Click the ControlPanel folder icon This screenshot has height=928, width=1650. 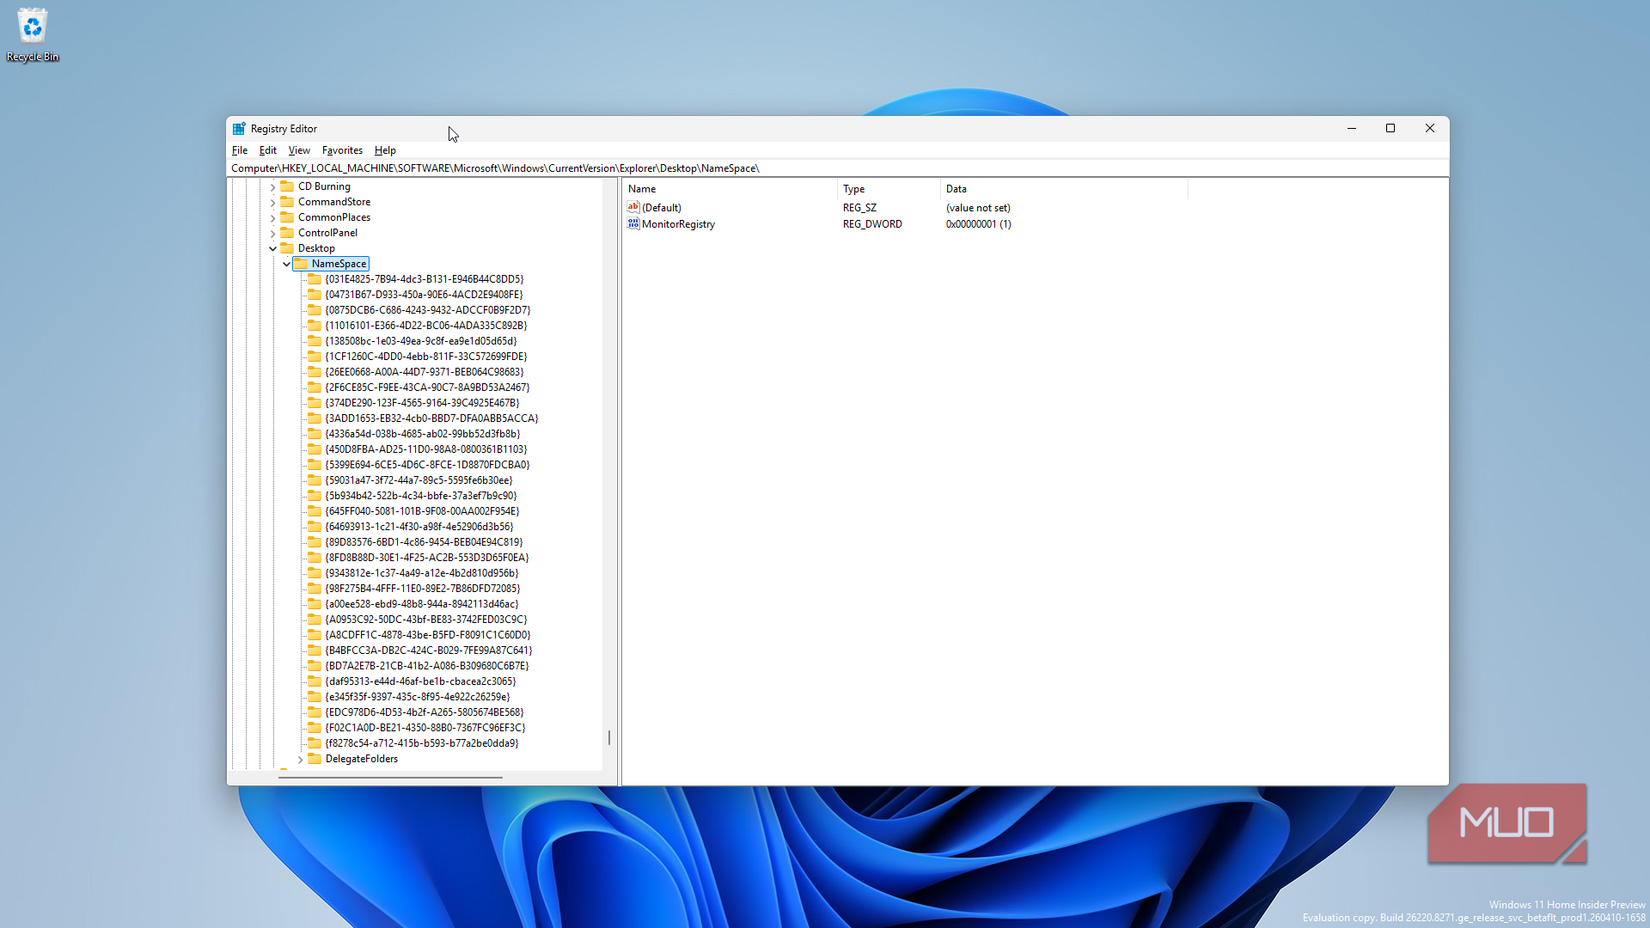[287, 232]
